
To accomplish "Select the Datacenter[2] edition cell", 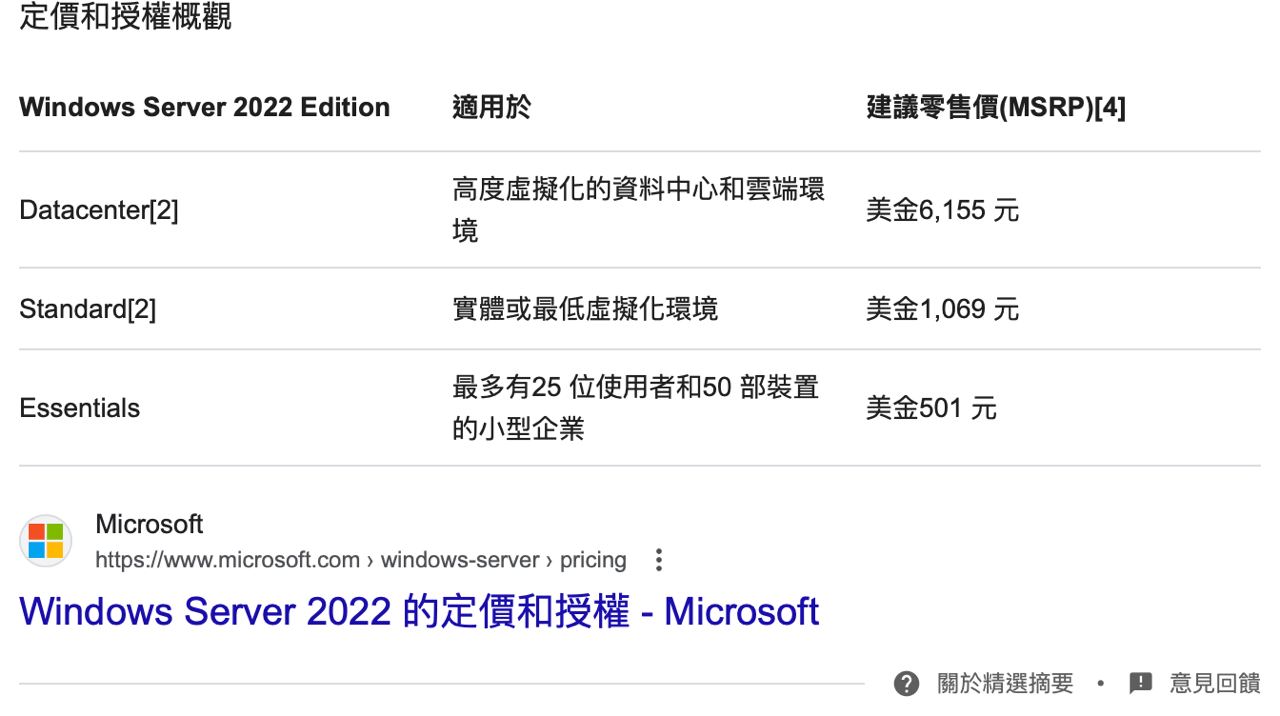I will click(x=99, y=211).
